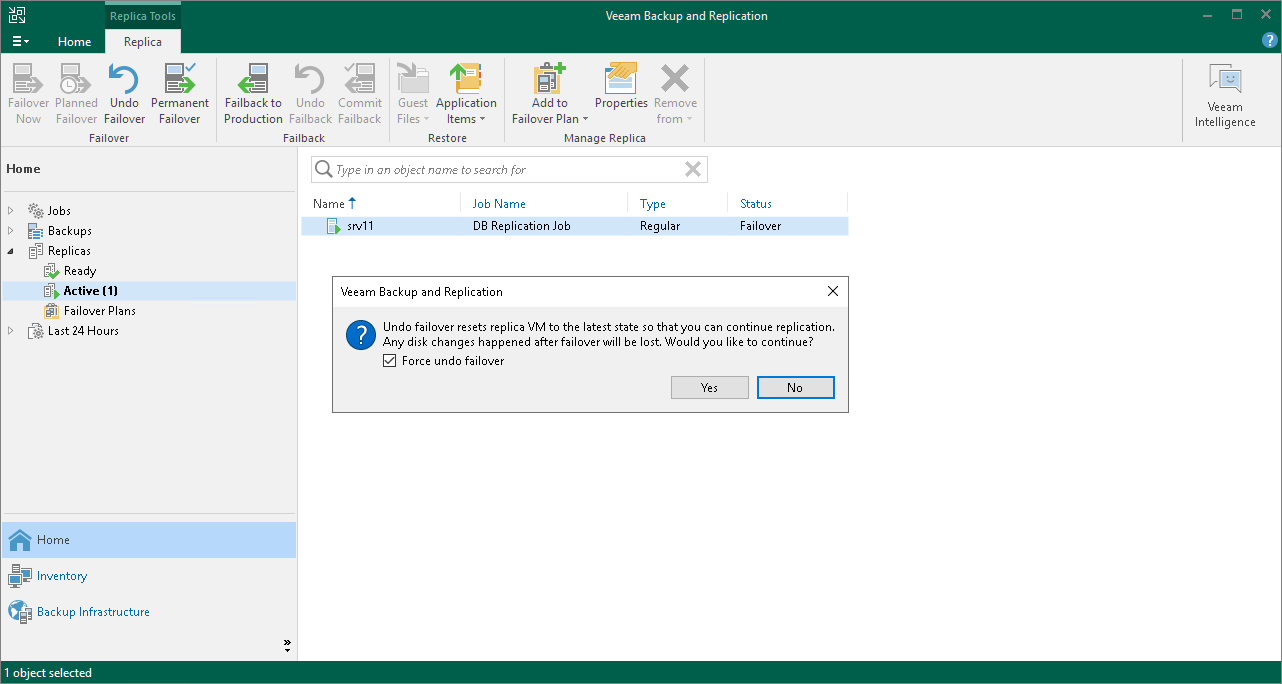This screenshot has height=684, width=1282.
Task: Click the Failover Plans tree icon
Action: coord(52,311)
